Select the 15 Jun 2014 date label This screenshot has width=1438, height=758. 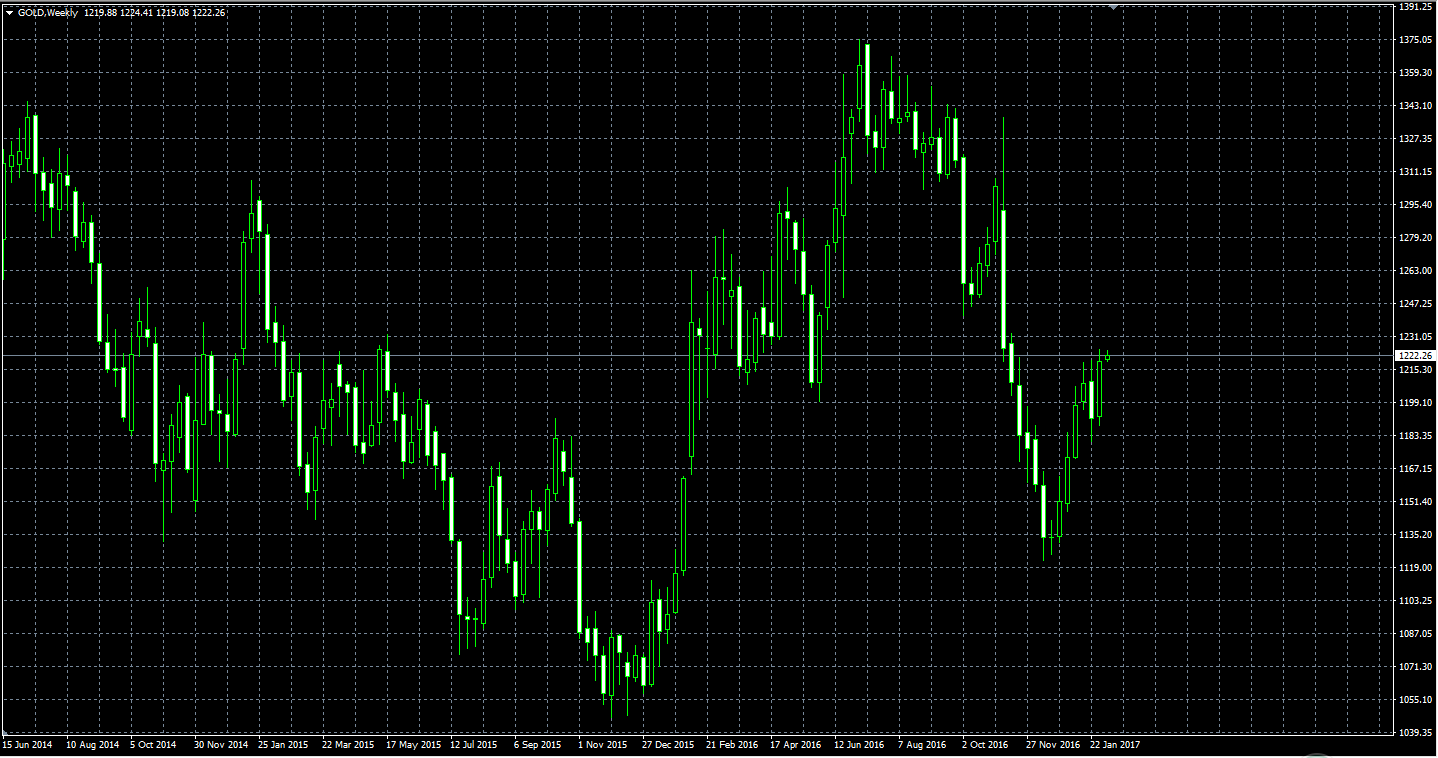tap(28, 745)
